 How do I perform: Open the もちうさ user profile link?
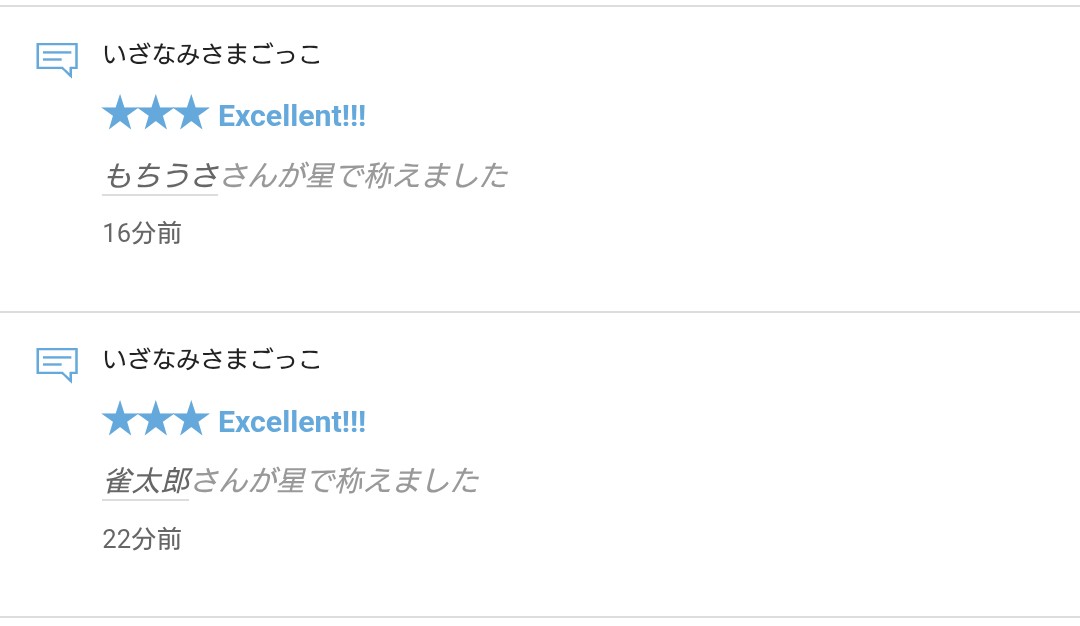click(x=161, y=176)
